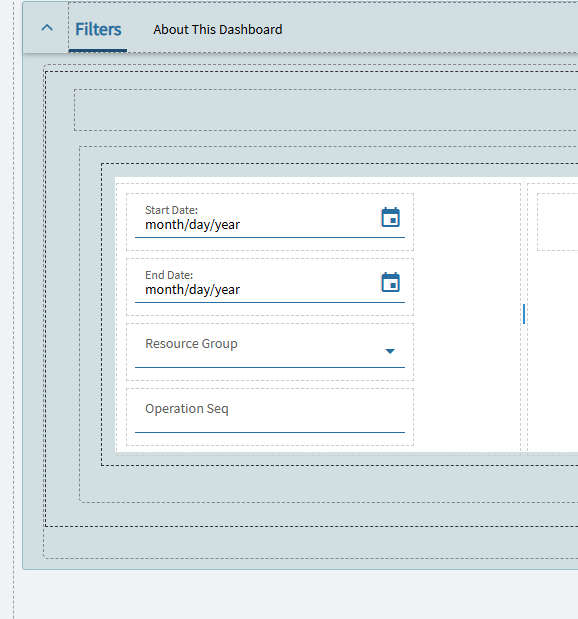Select the year segment of End Date
578x619 pixels.
tap(227, 290)
